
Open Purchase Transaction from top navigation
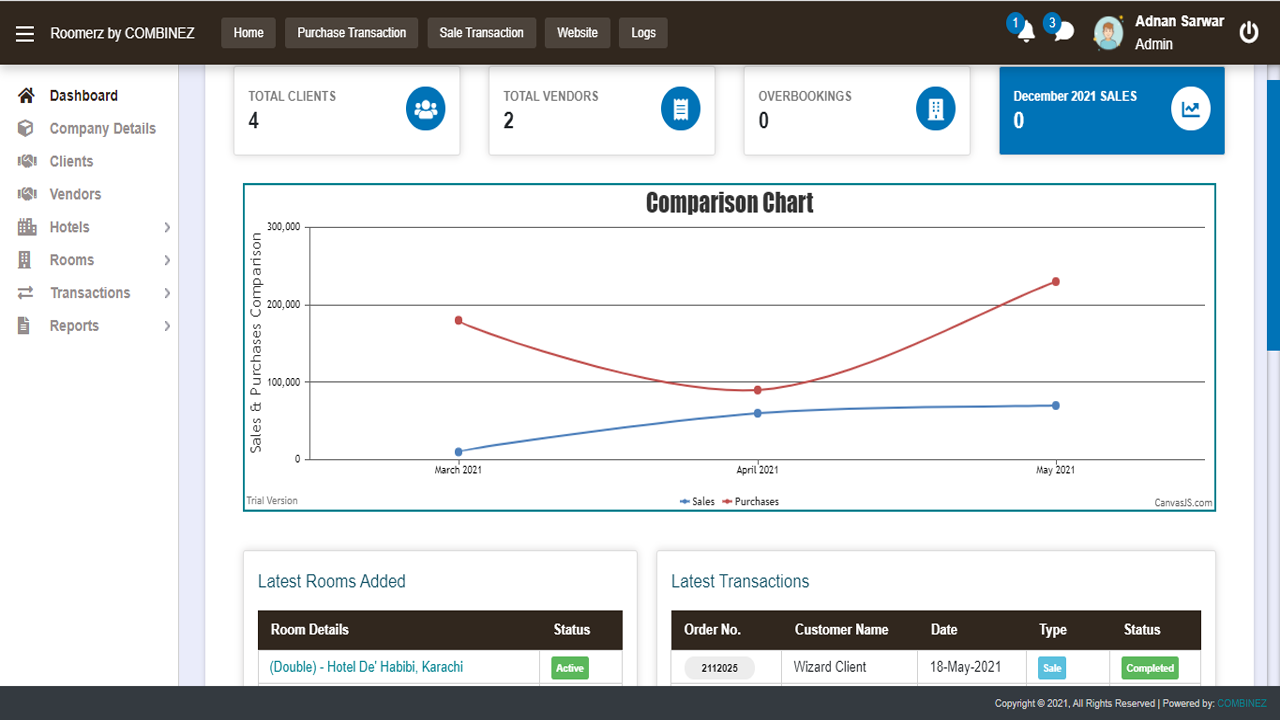pos(352,33)
